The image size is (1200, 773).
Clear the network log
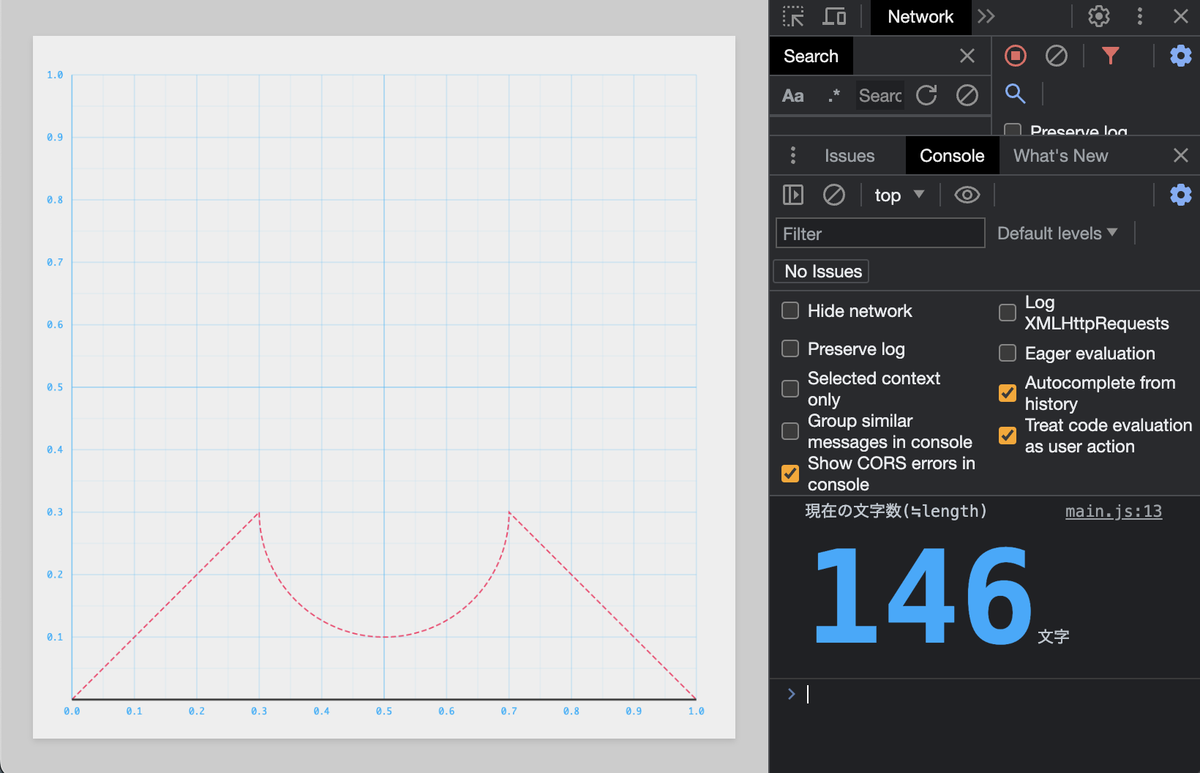[x=1056, y=56]
